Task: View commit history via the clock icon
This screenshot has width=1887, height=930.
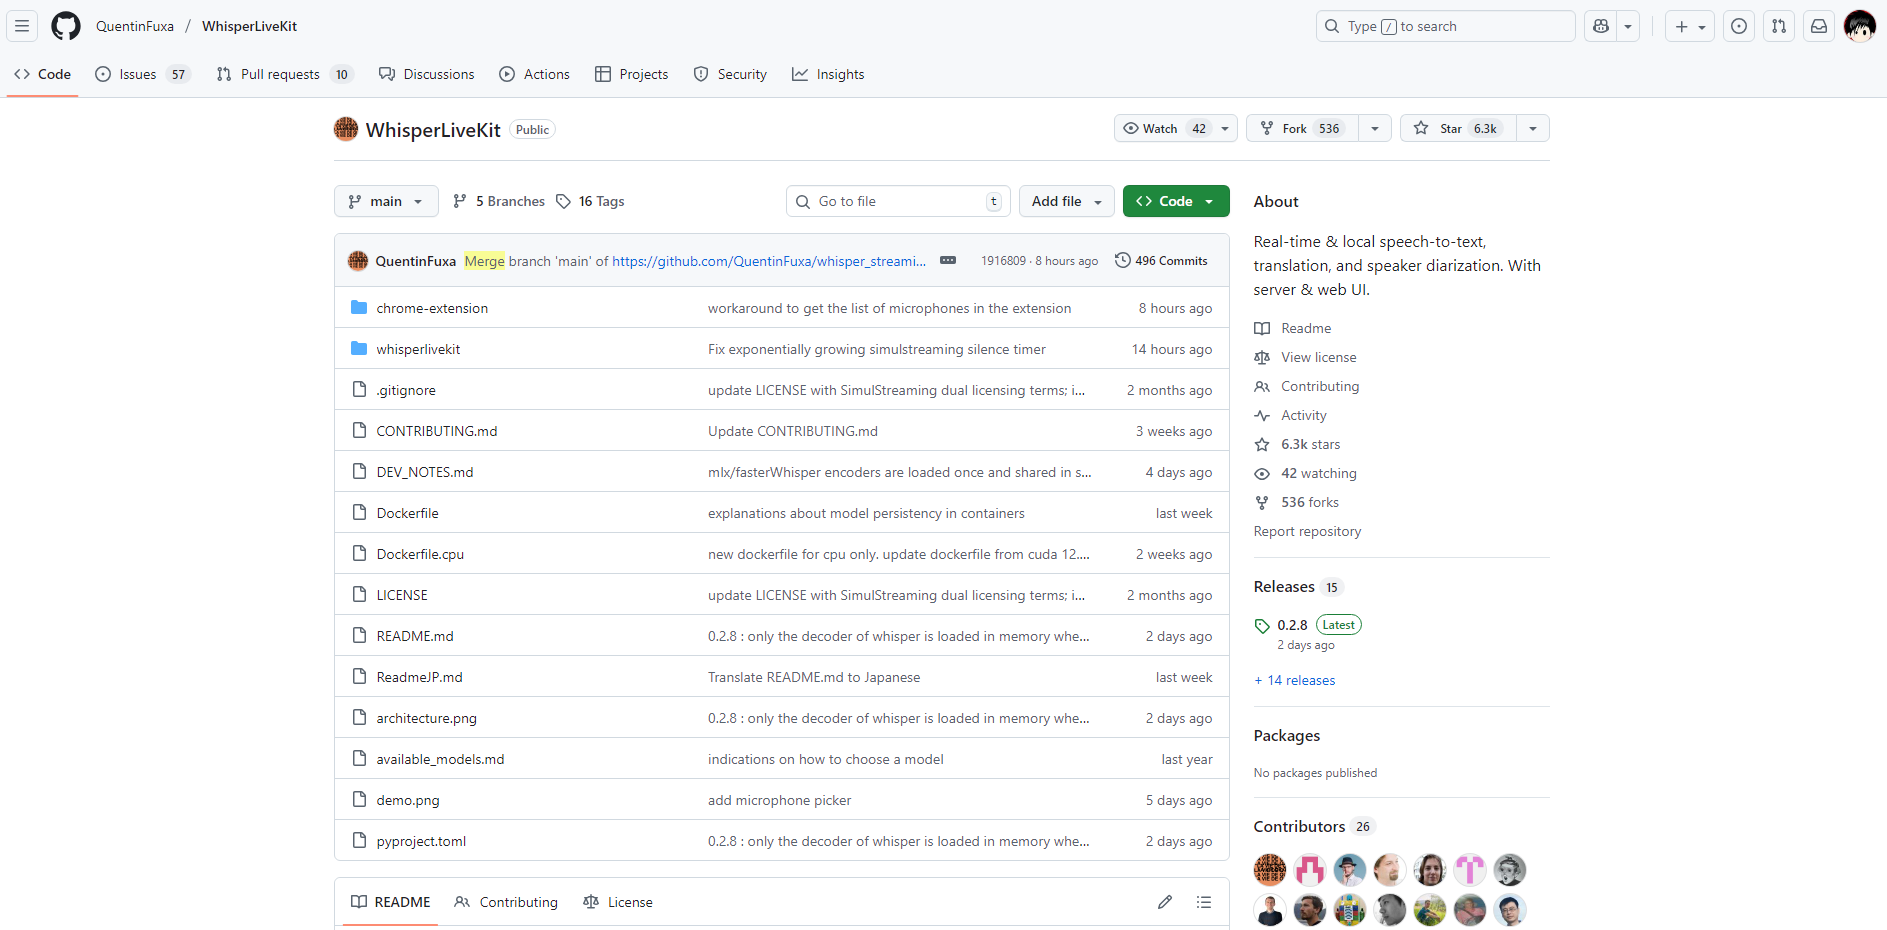Action: tap(1122, 260)
